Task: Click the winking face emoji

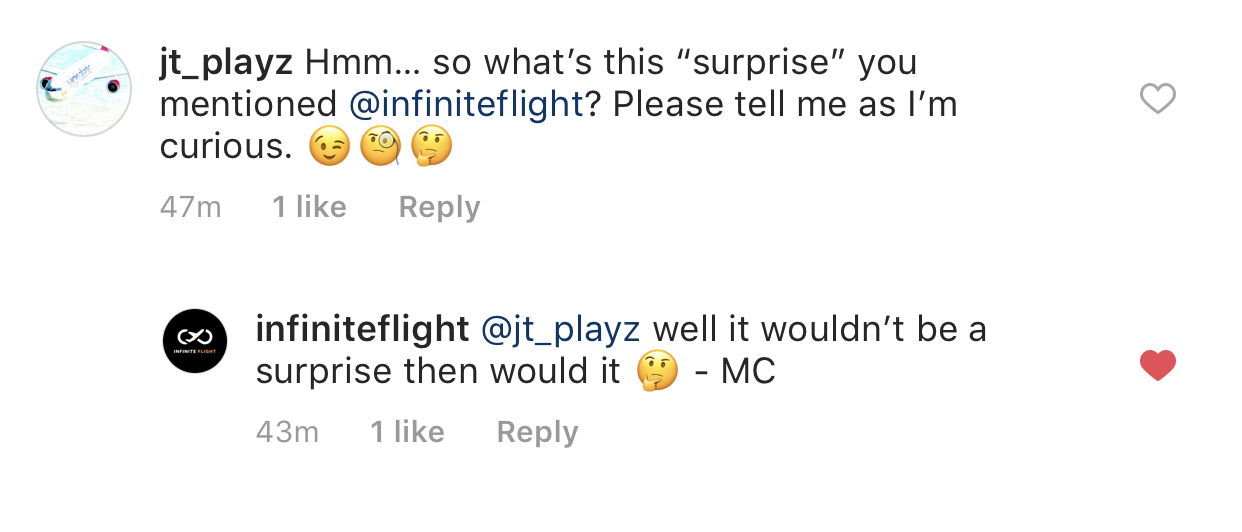Action: pos(330,148)
